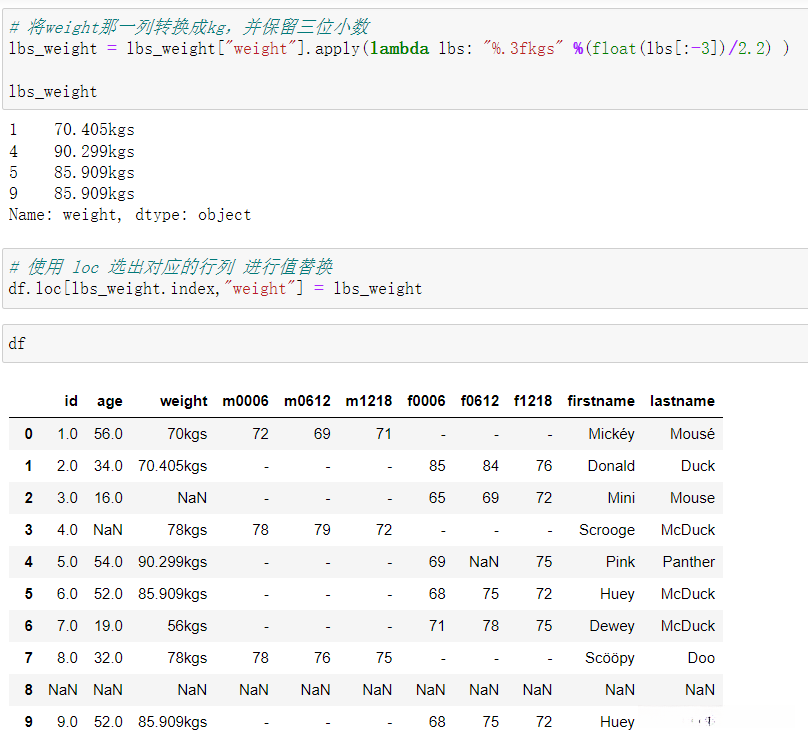Click the 'age' column header
The image size is (808, 737).
(110, 401)
